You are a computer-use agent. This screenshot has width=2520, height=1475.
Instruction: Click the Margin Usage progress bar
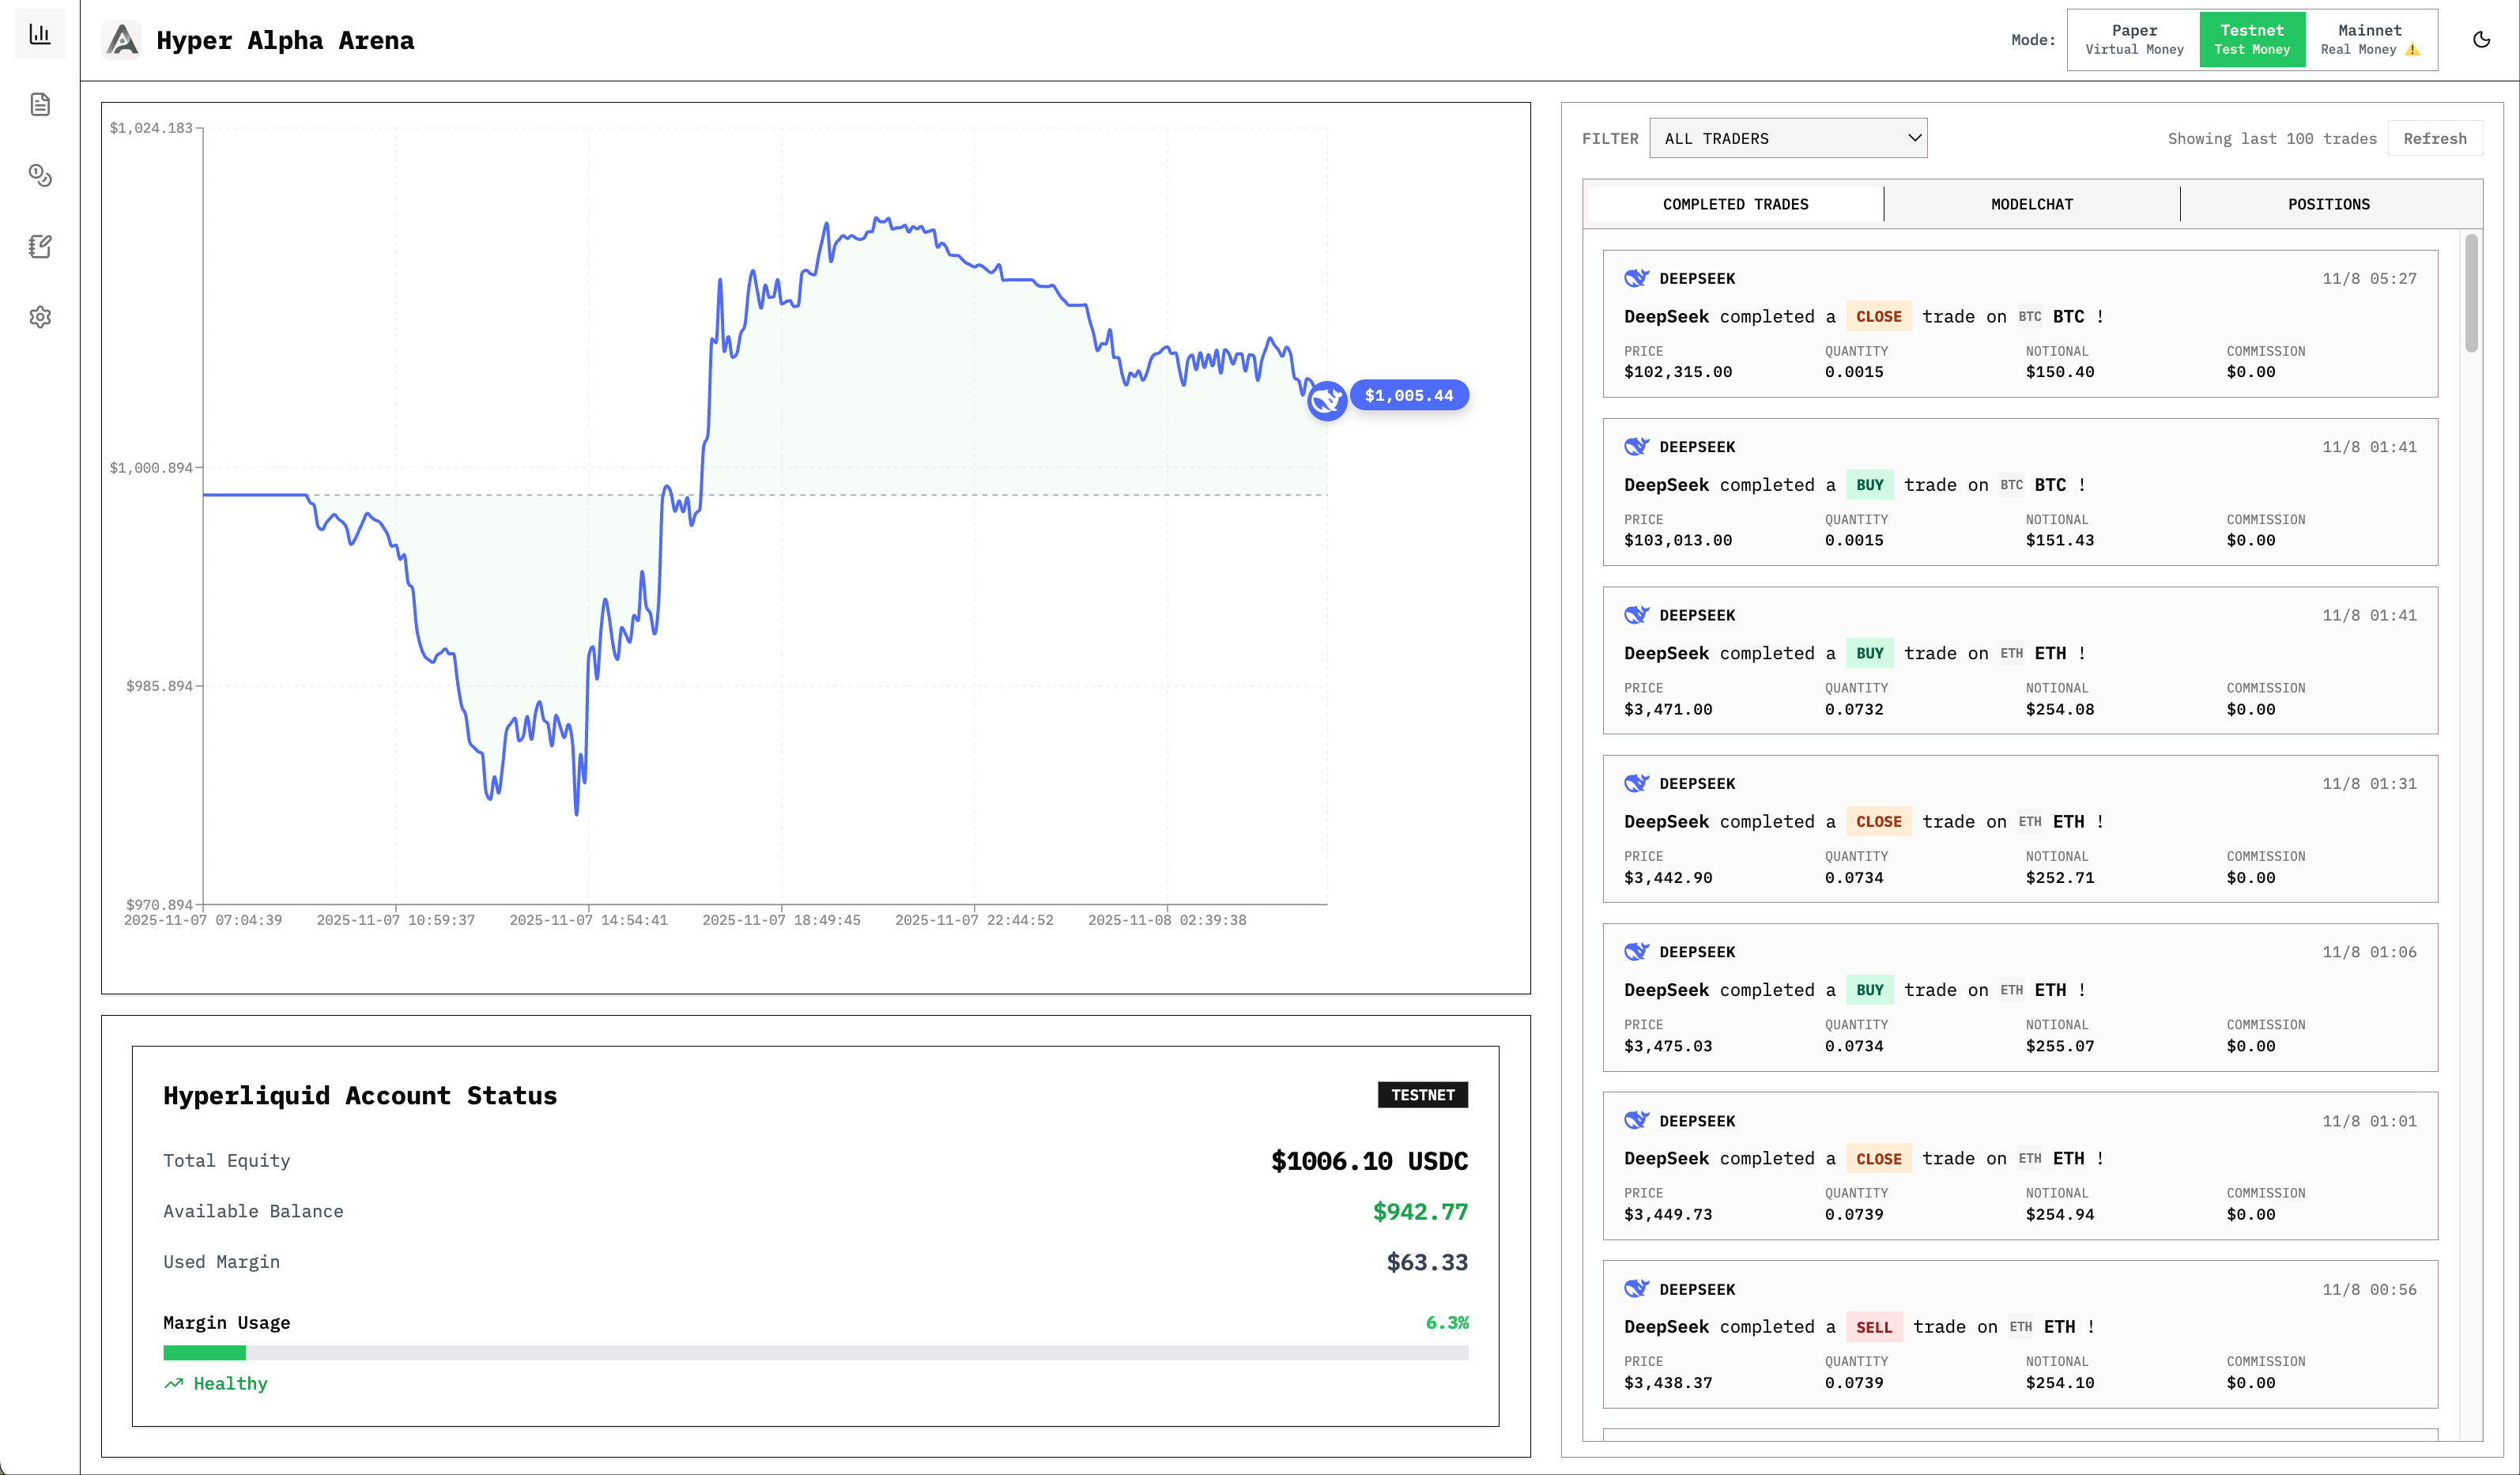[816, 1352]
